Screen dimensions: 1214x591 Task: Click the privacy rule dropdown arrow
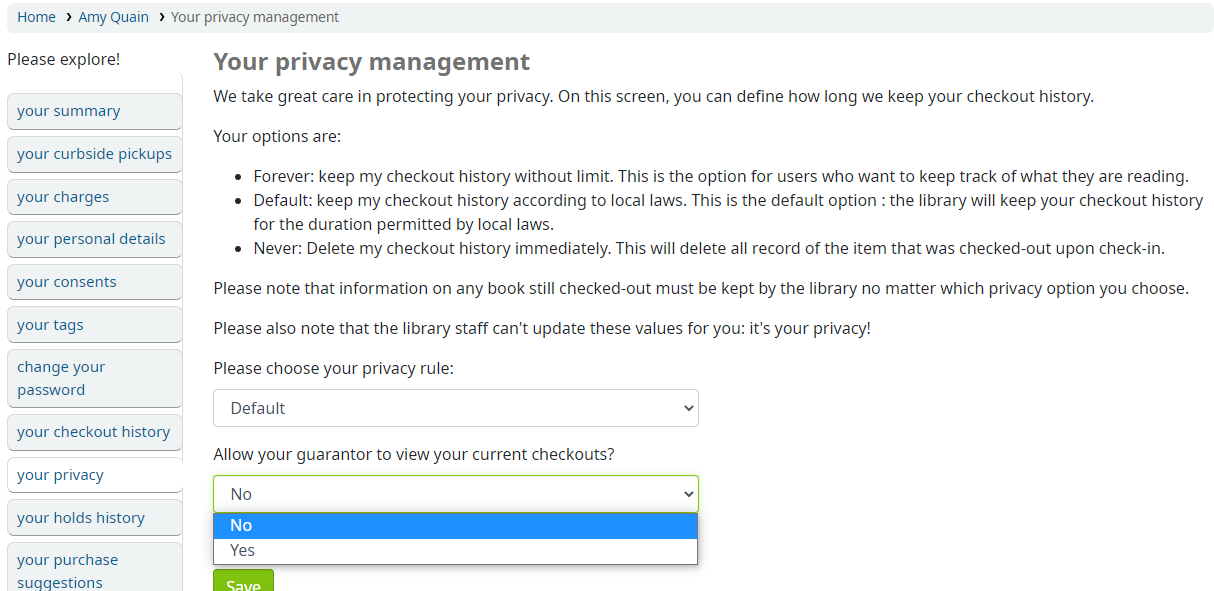coord(688,408)
